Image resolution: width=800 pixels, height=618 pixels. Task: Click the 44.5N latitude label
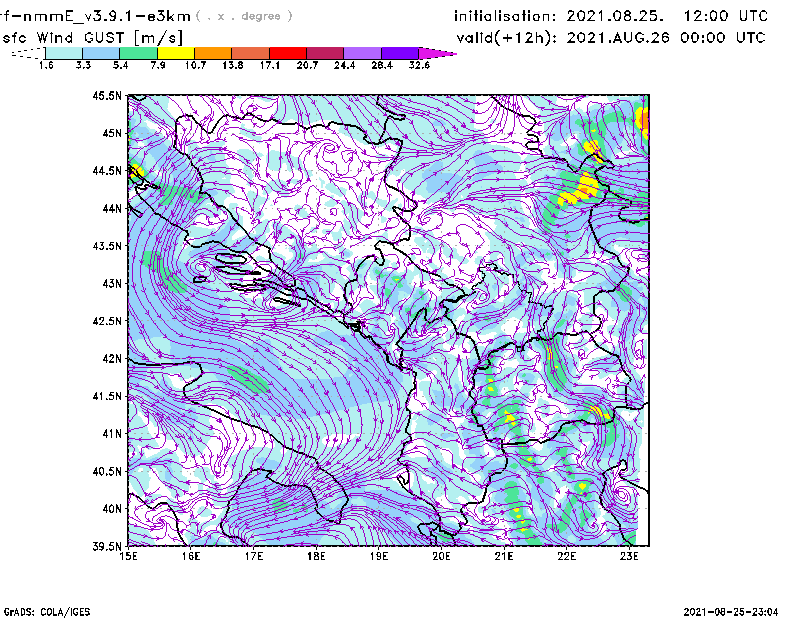pyautogui.click(x=107, y=170)
